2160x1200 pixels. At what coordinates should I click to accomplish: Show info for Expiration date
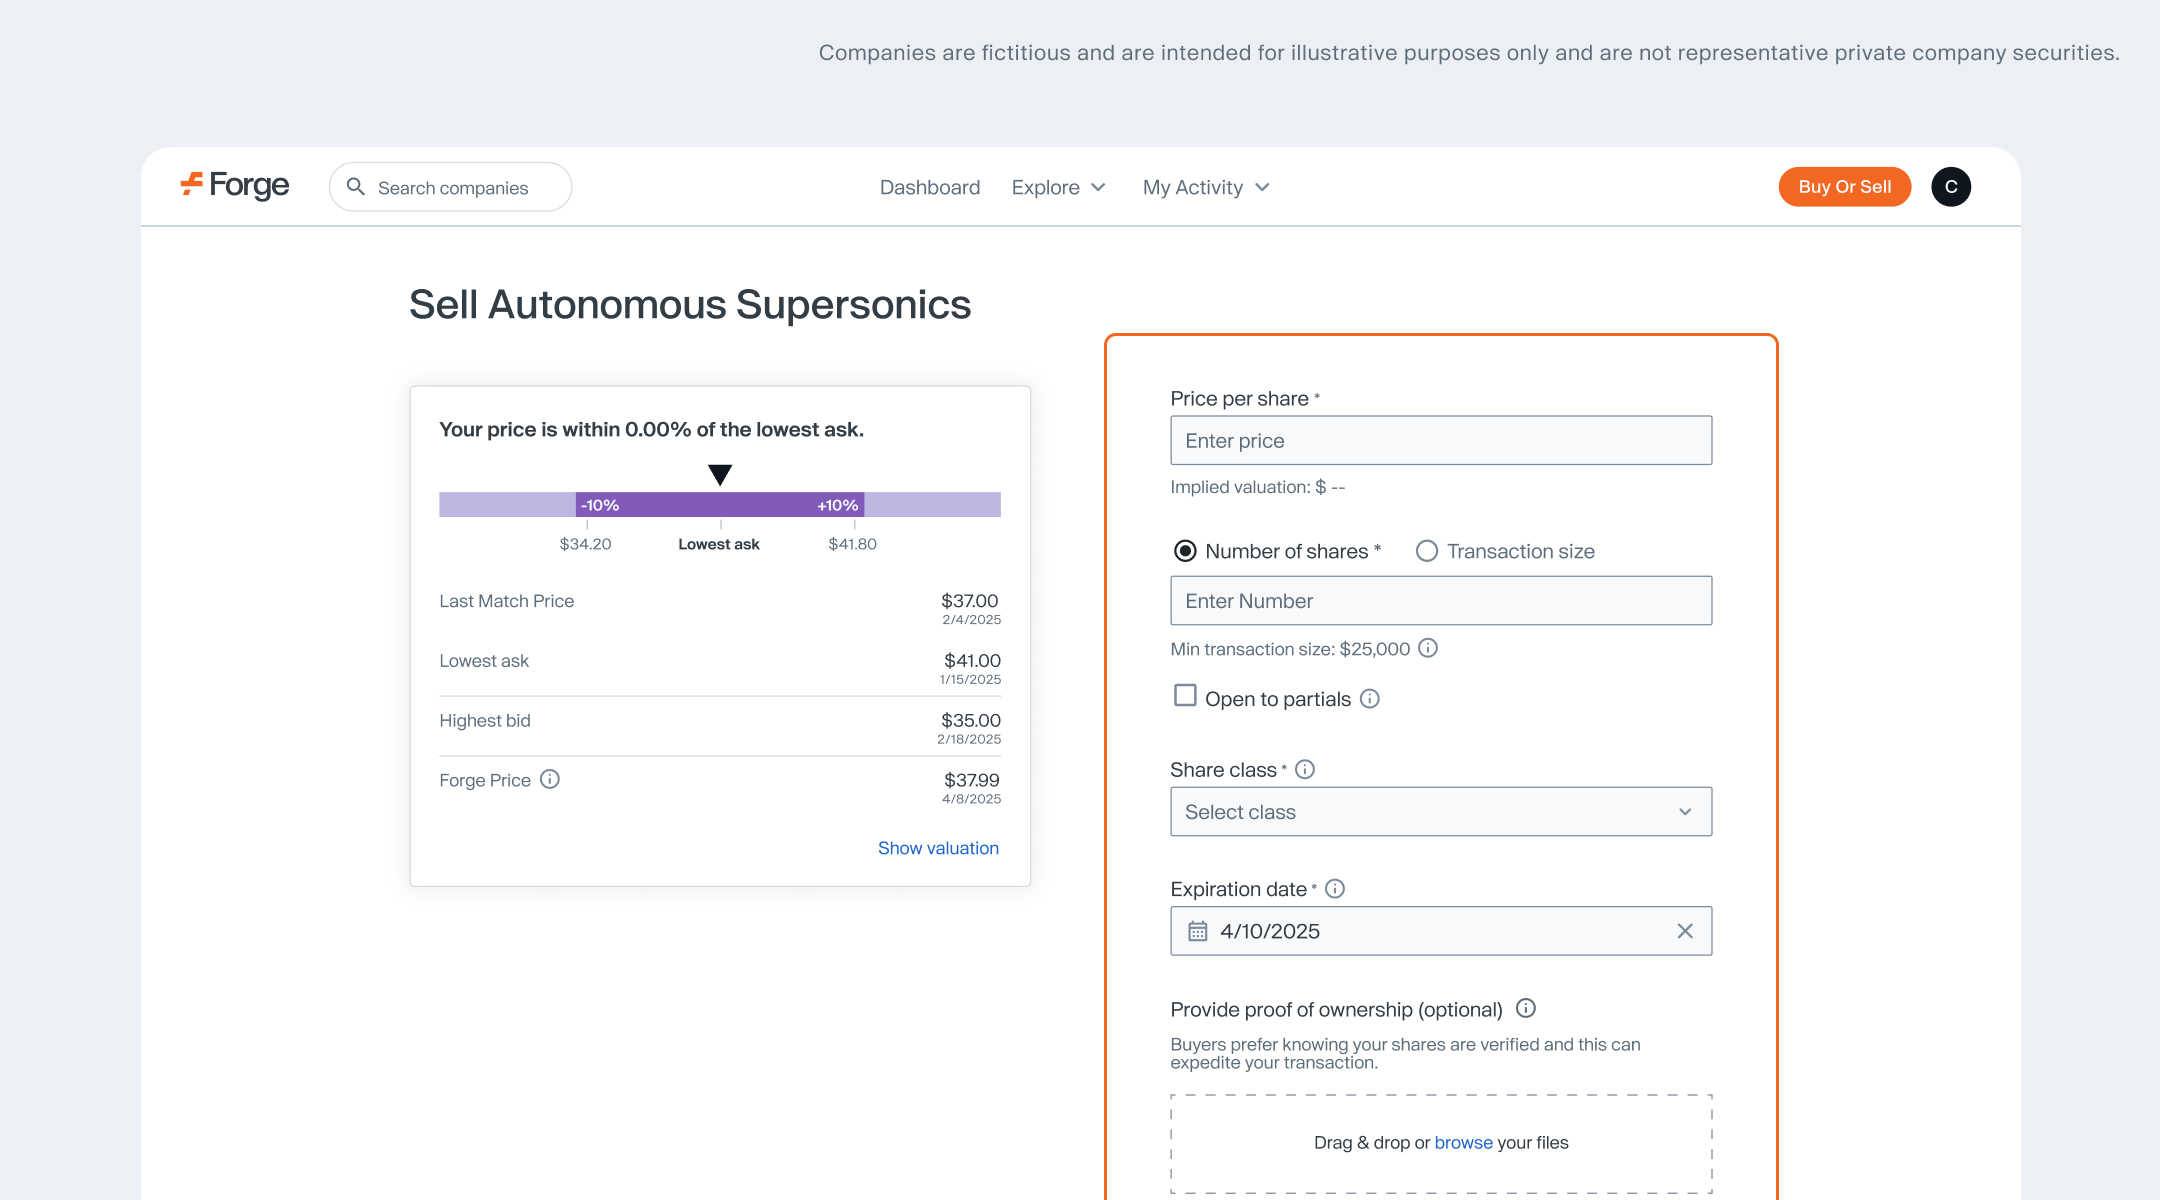click(x=1335, y=888)
